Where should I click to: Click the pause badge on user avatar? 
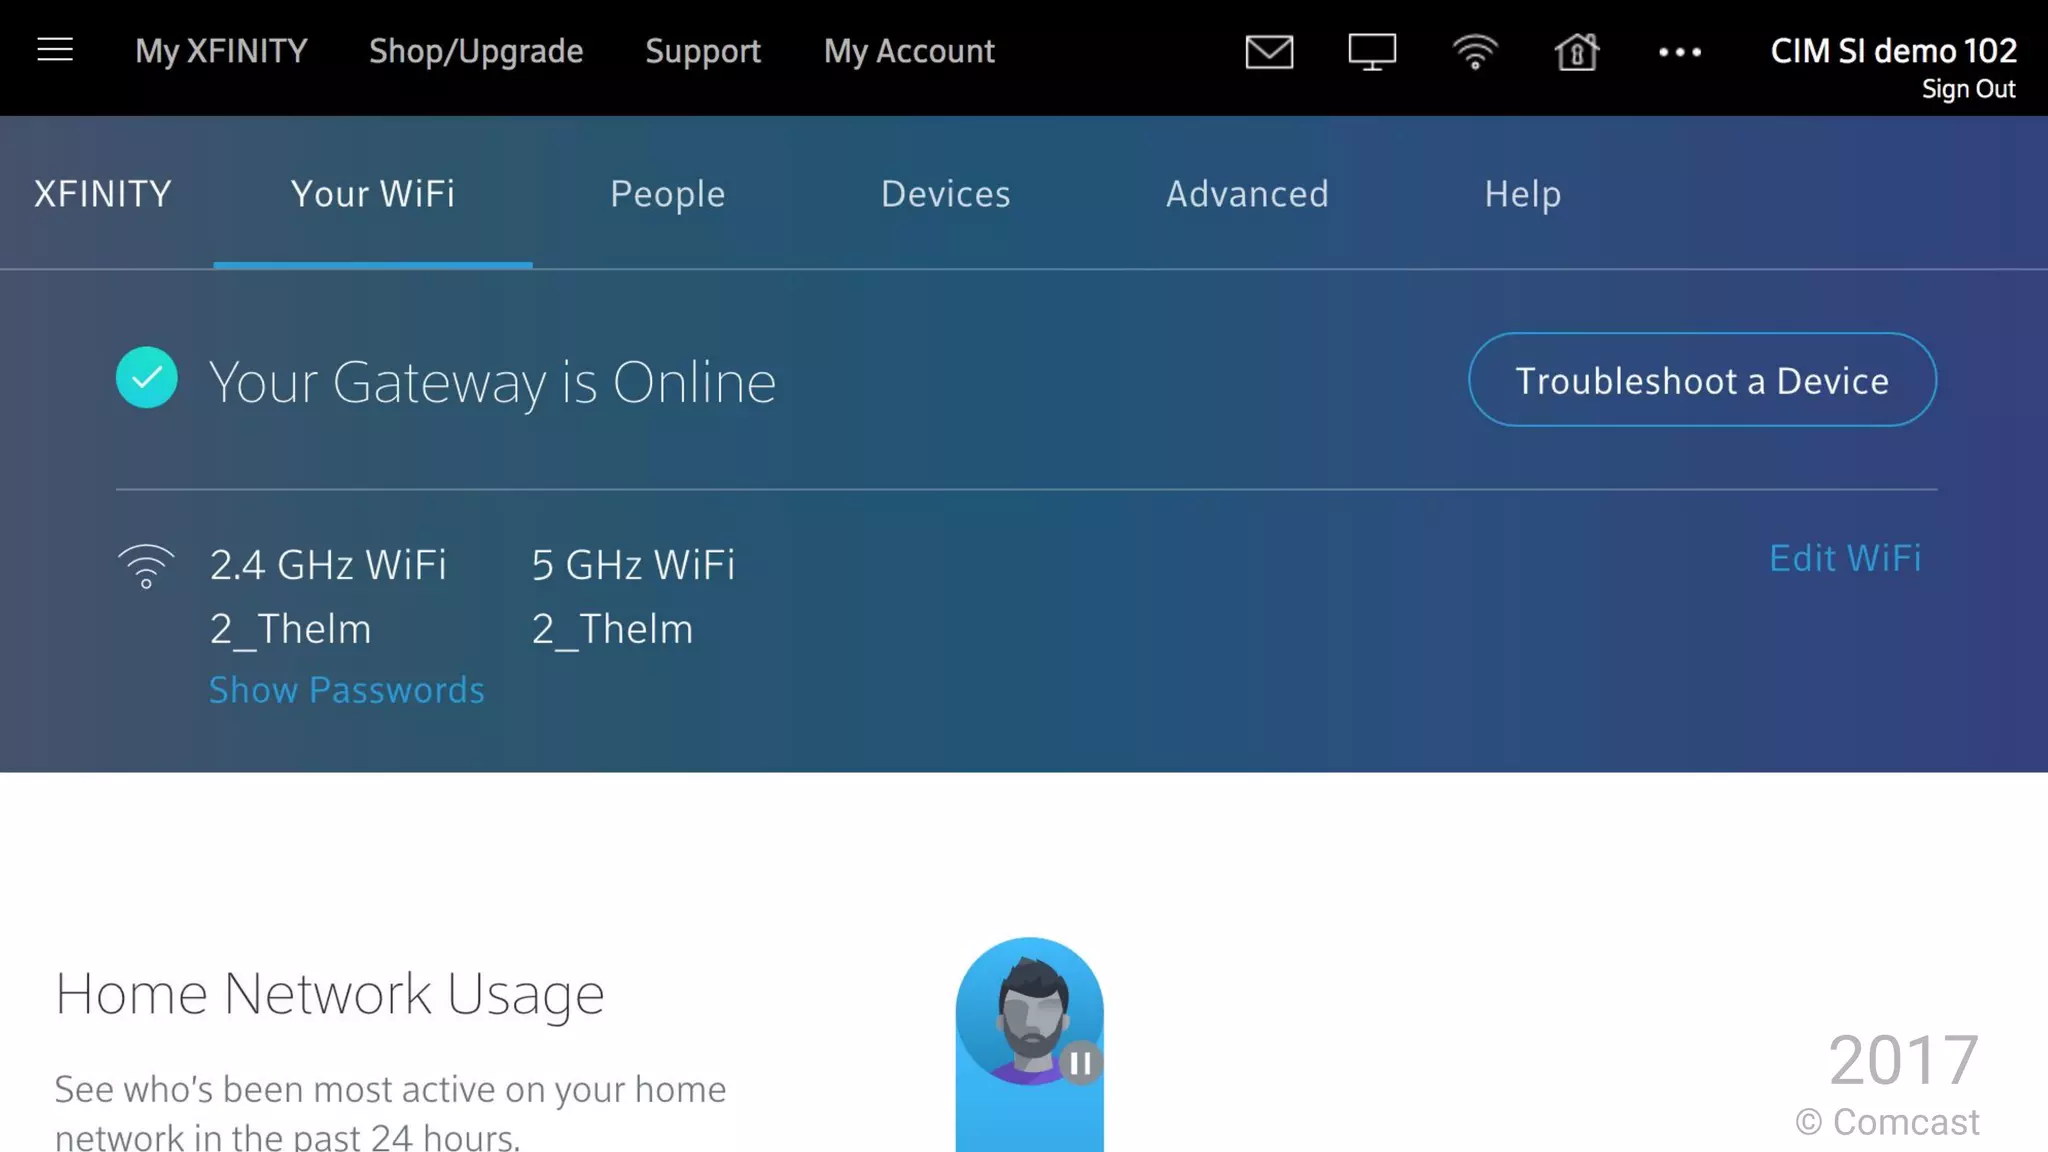pyautogui.click(x=1080, y=1063)
